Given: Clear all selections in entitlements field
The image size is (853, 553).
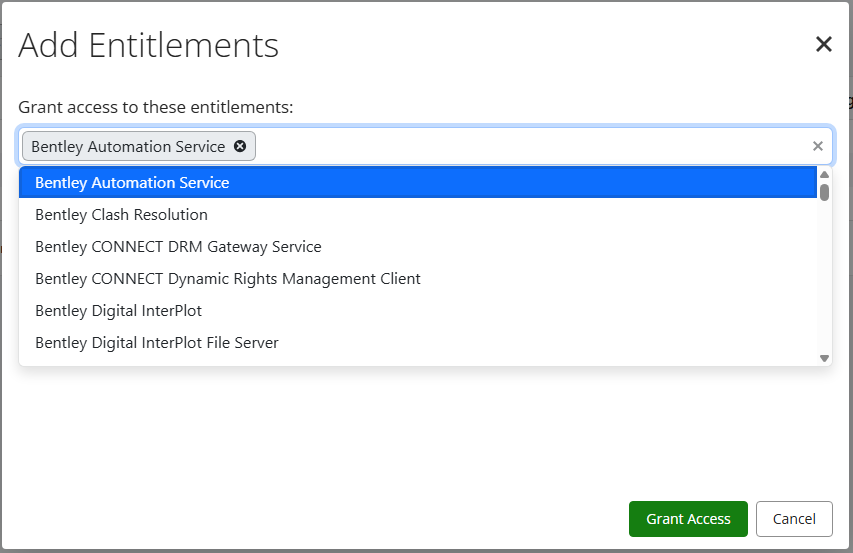Looking at the screenshot, I should tap(817, 146).
